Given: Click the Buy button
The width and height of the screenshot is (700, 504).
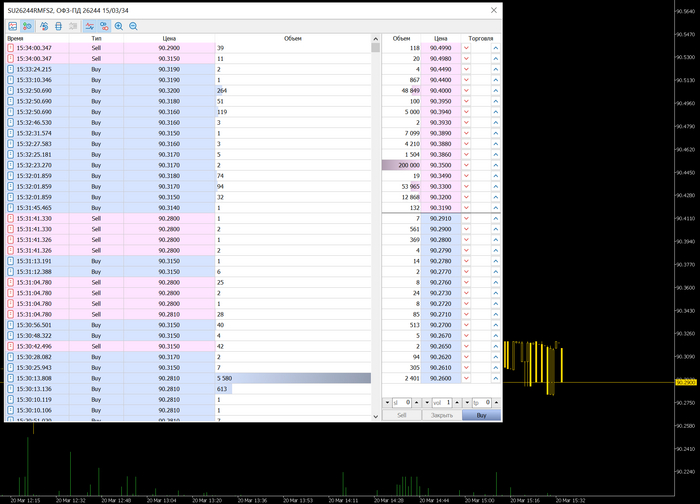Looking at the screenshot, I should pyautogui.click(x=481, y=415).
